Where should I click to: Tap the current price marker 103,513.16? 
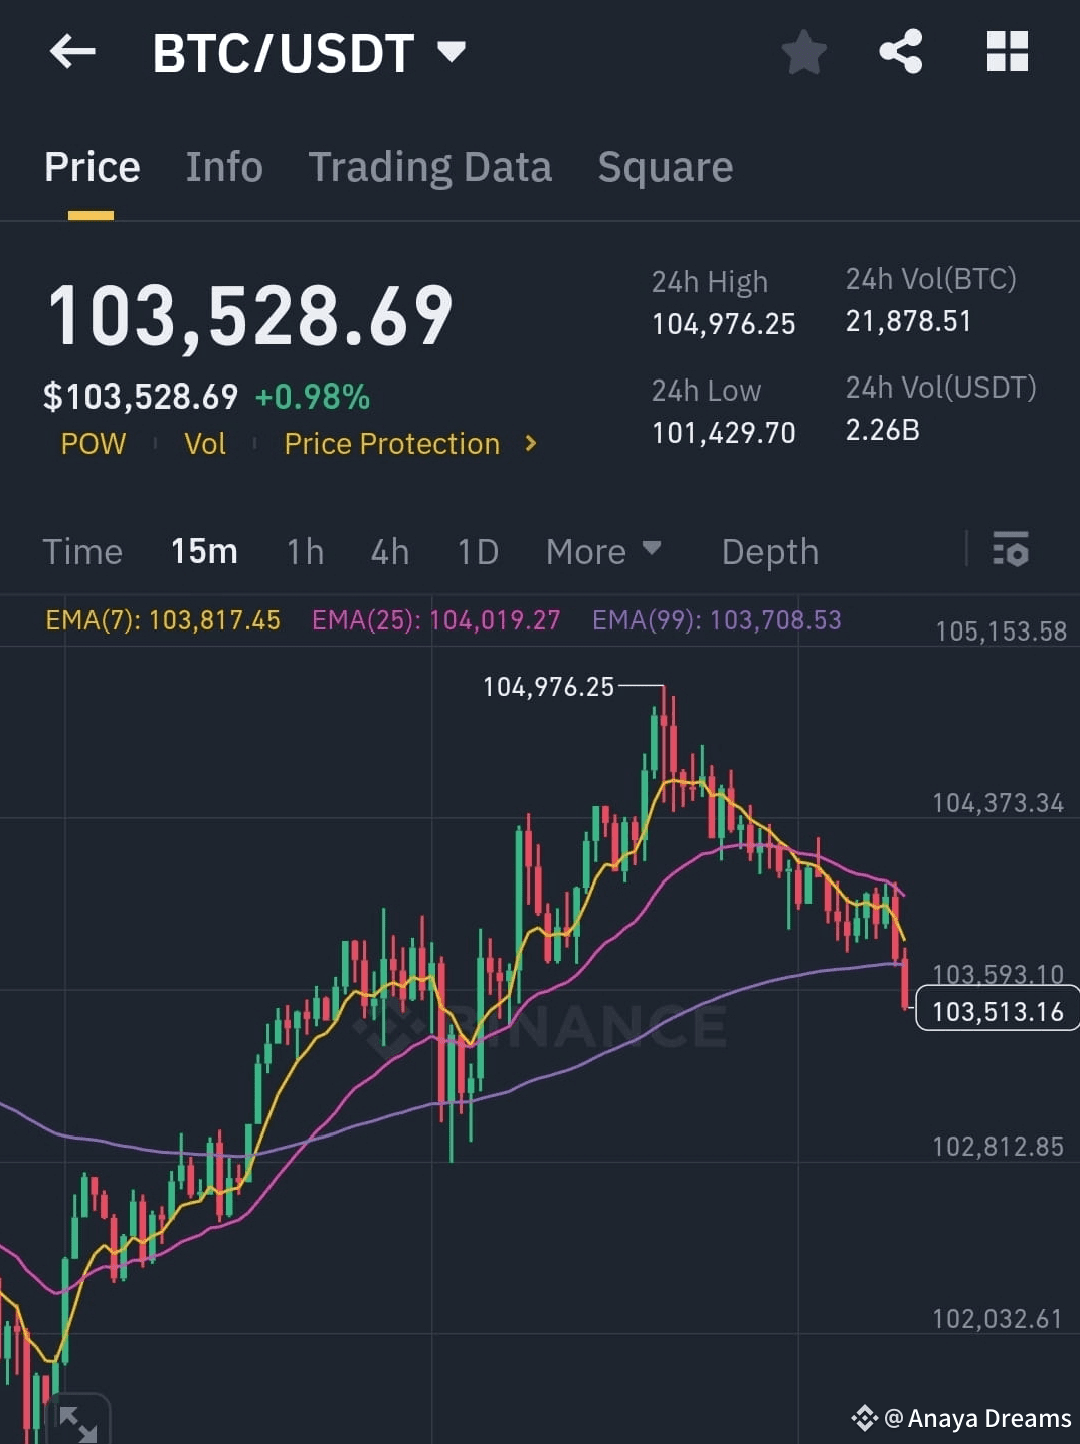tap(997, 1011)
